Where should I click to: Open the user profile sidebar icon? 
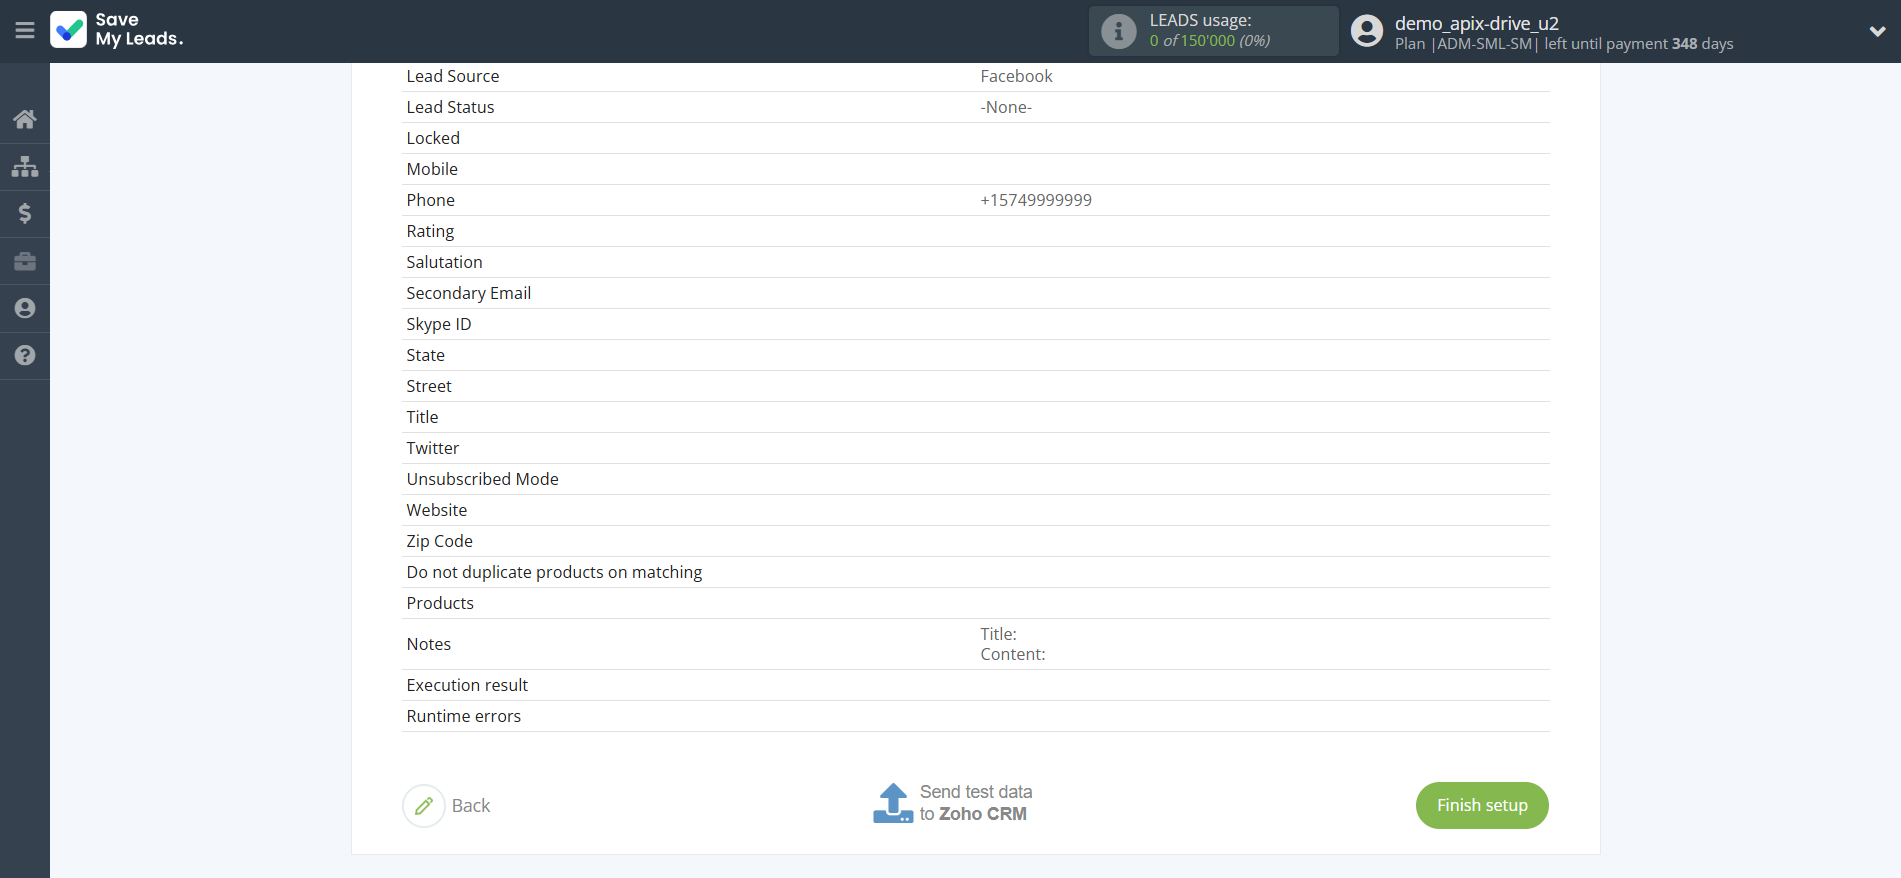tap(25, 308)
